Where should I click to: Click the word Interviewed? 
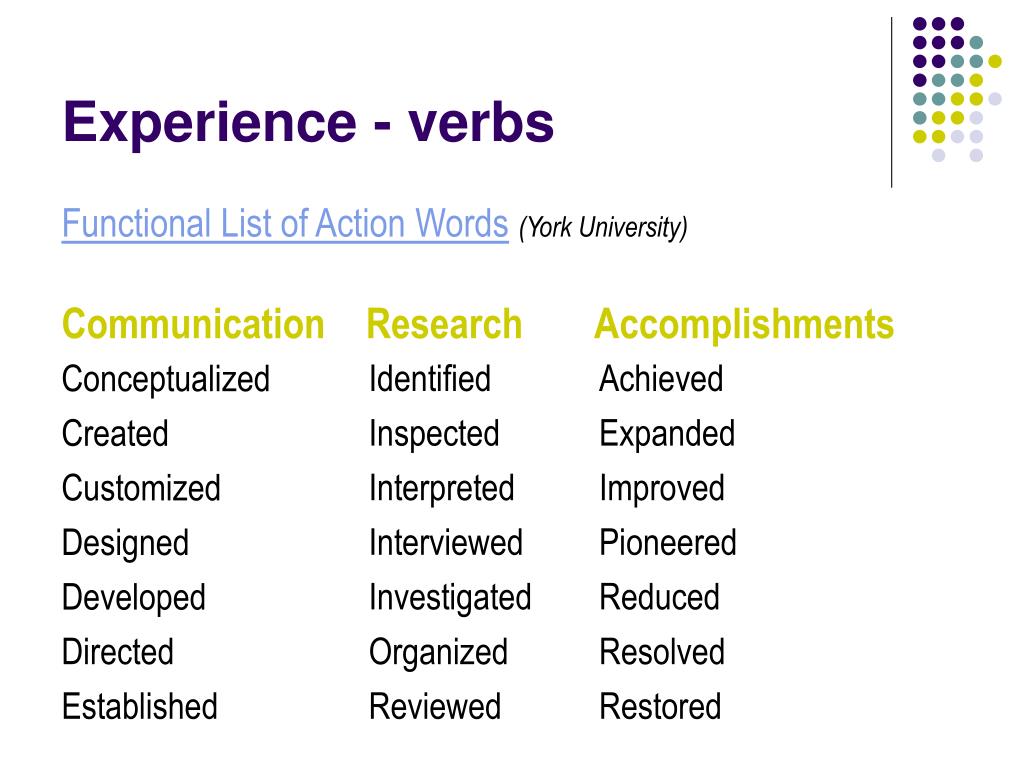pos(446,543)
